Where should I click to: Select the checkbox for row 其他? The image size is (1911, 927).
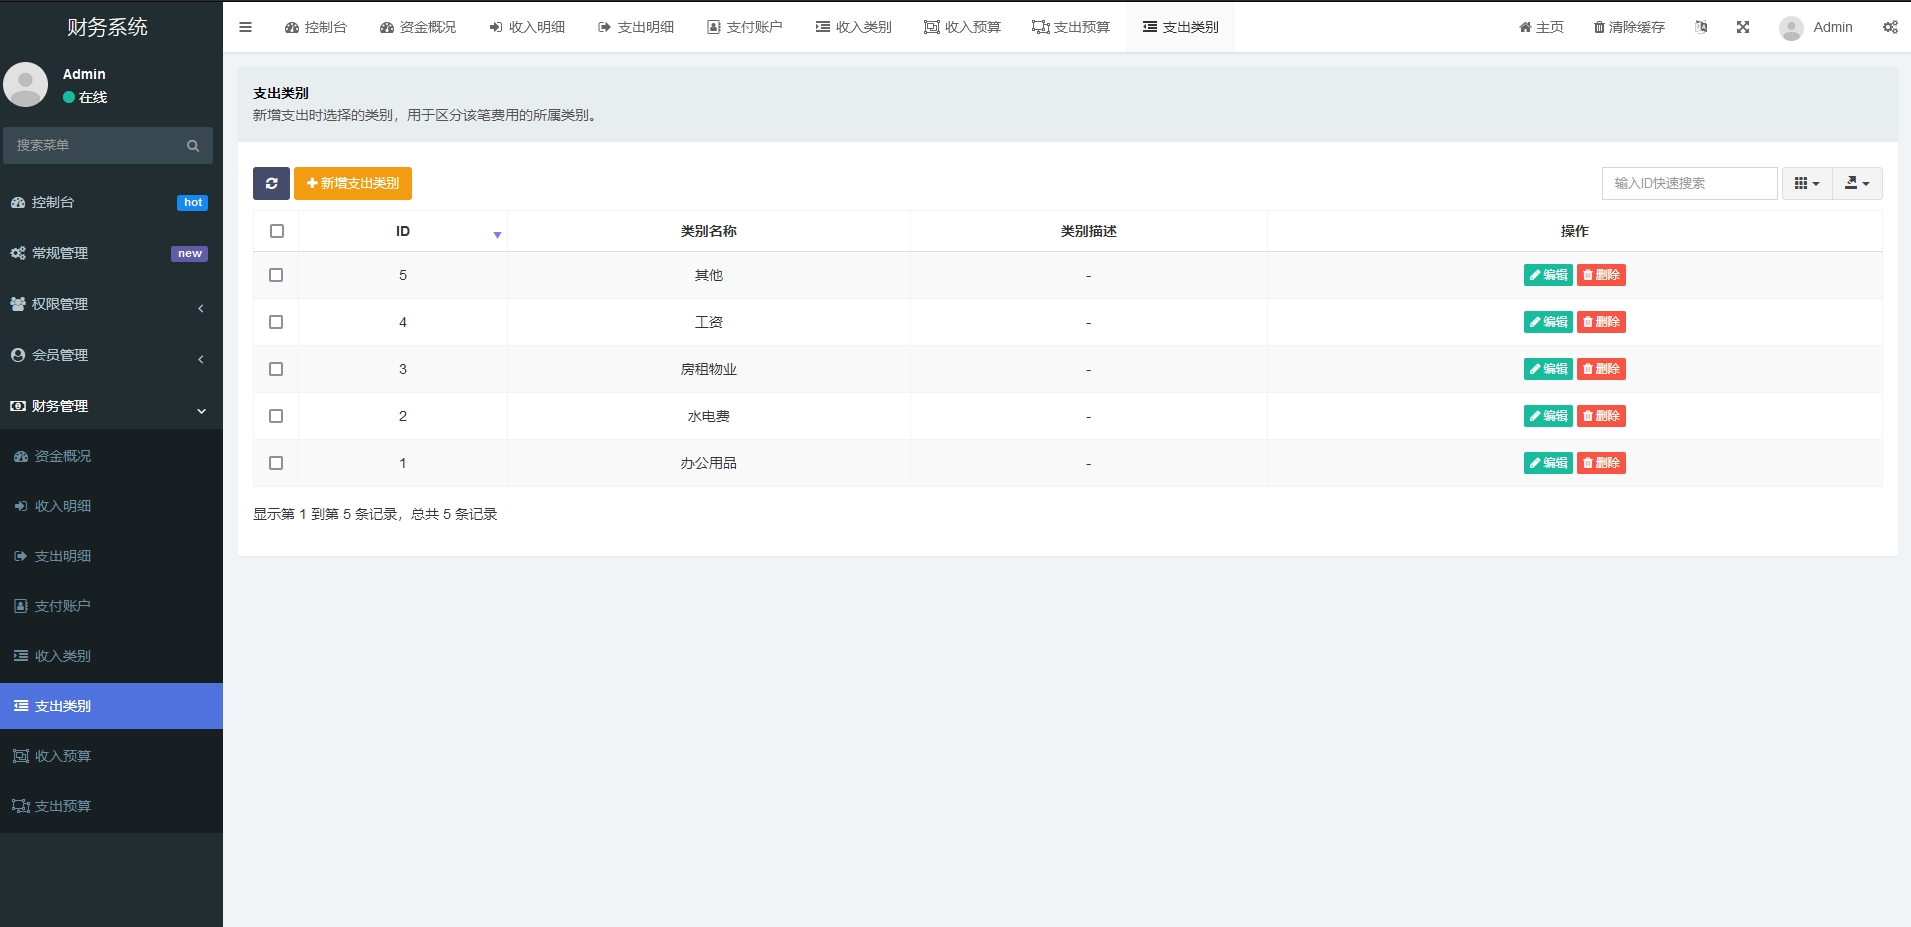[x=276, y=275]
